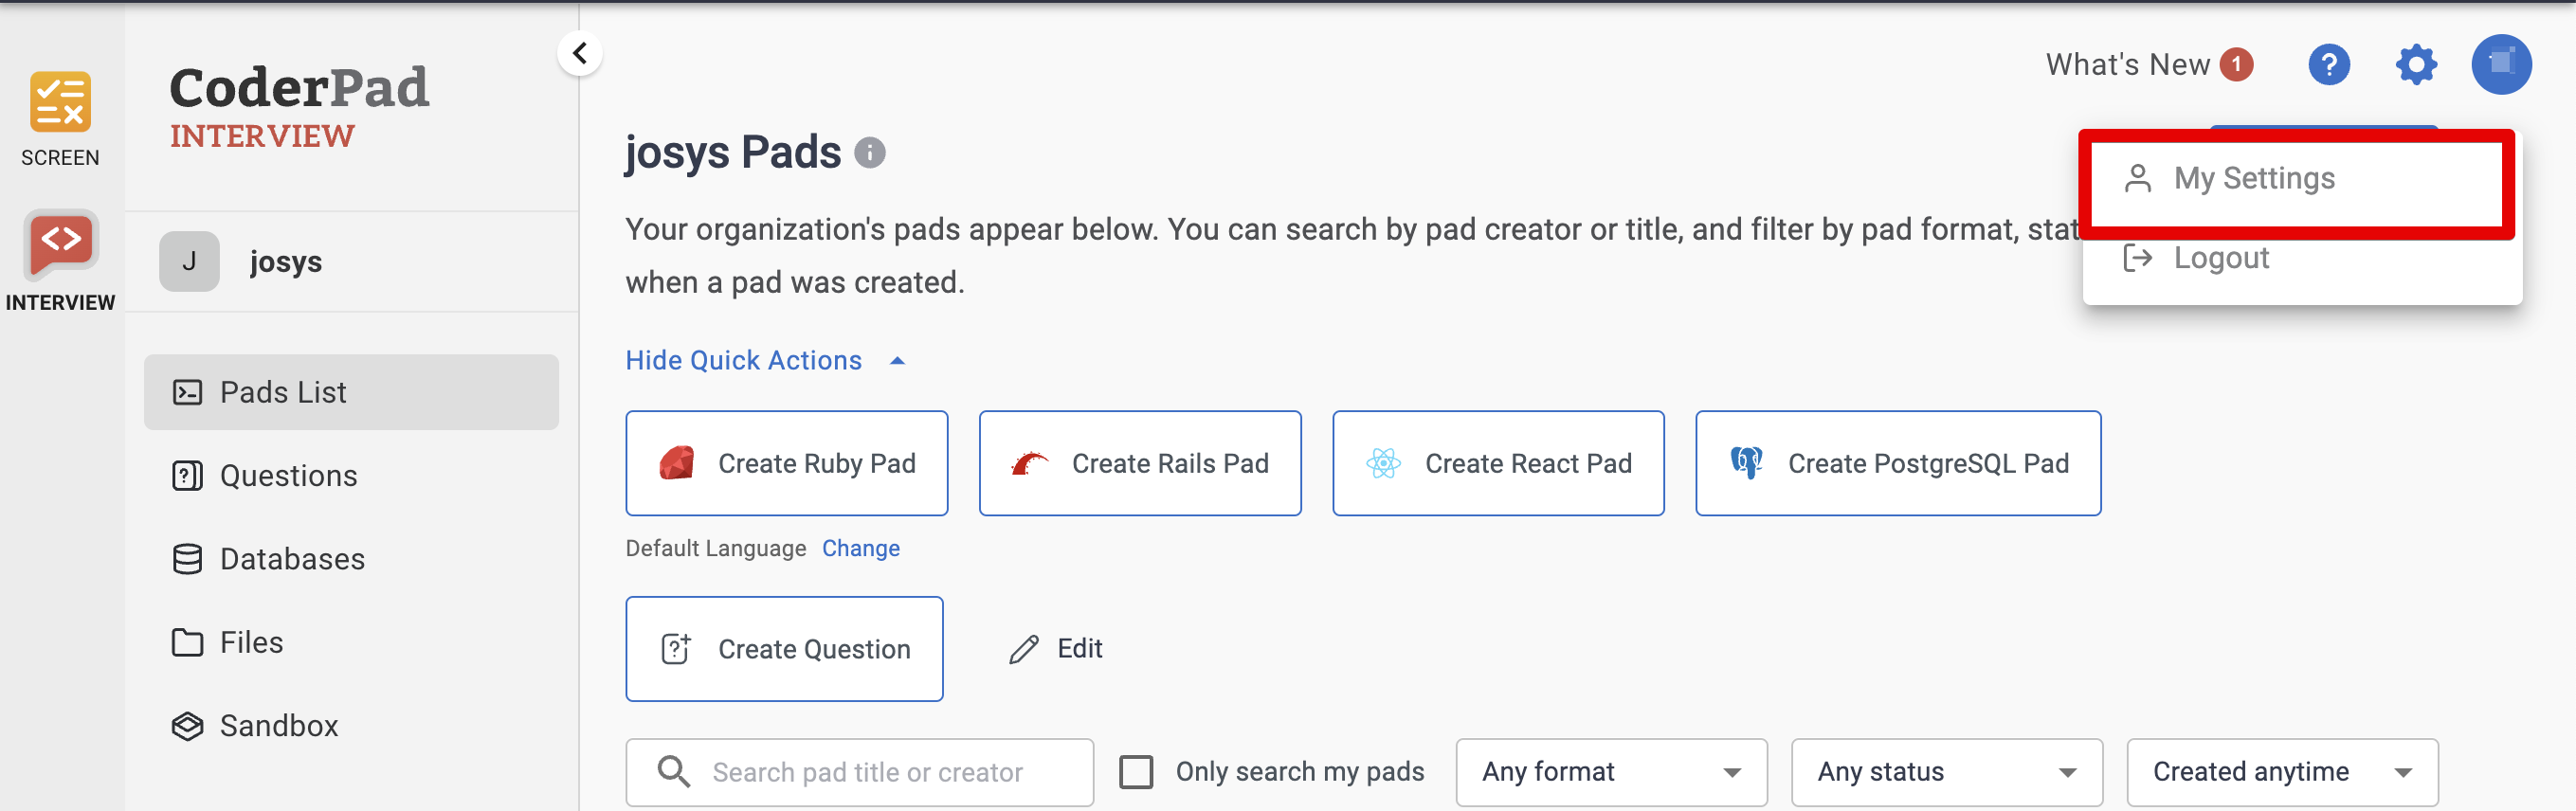
Task: Open the settings gear icon
Action: (2416, 65)
